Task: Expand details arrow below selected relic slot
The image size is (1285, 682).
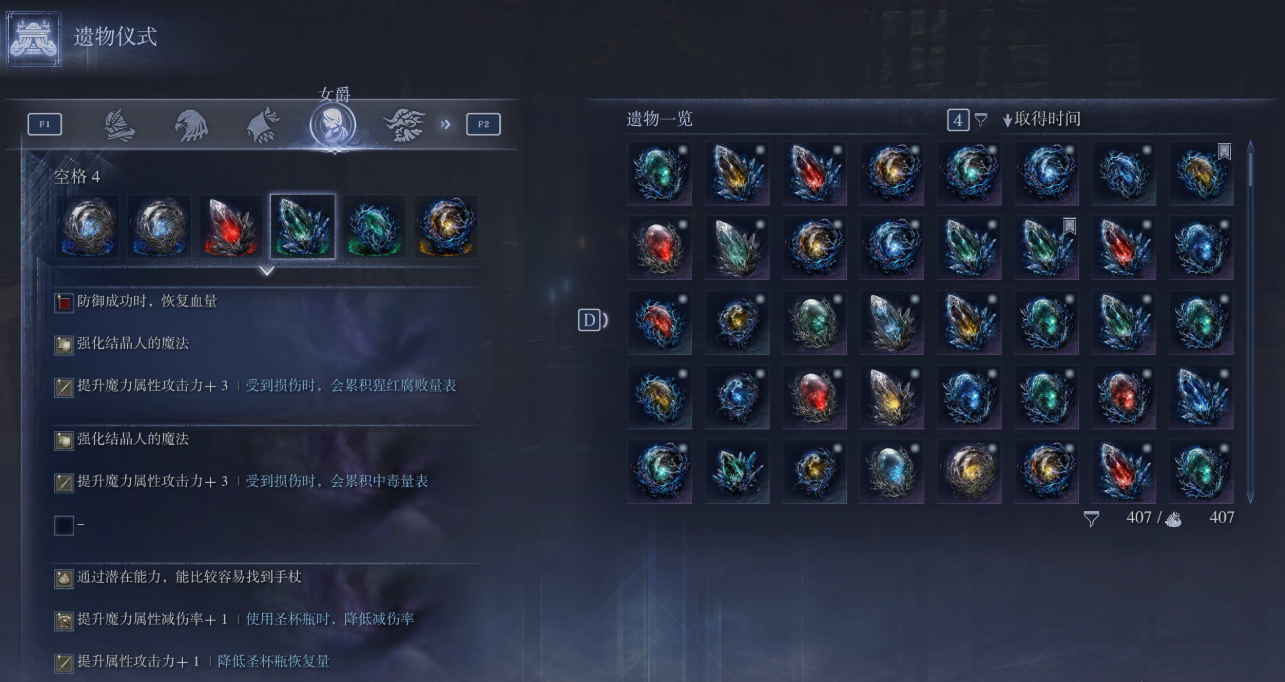Action: (x=267, y=270)
